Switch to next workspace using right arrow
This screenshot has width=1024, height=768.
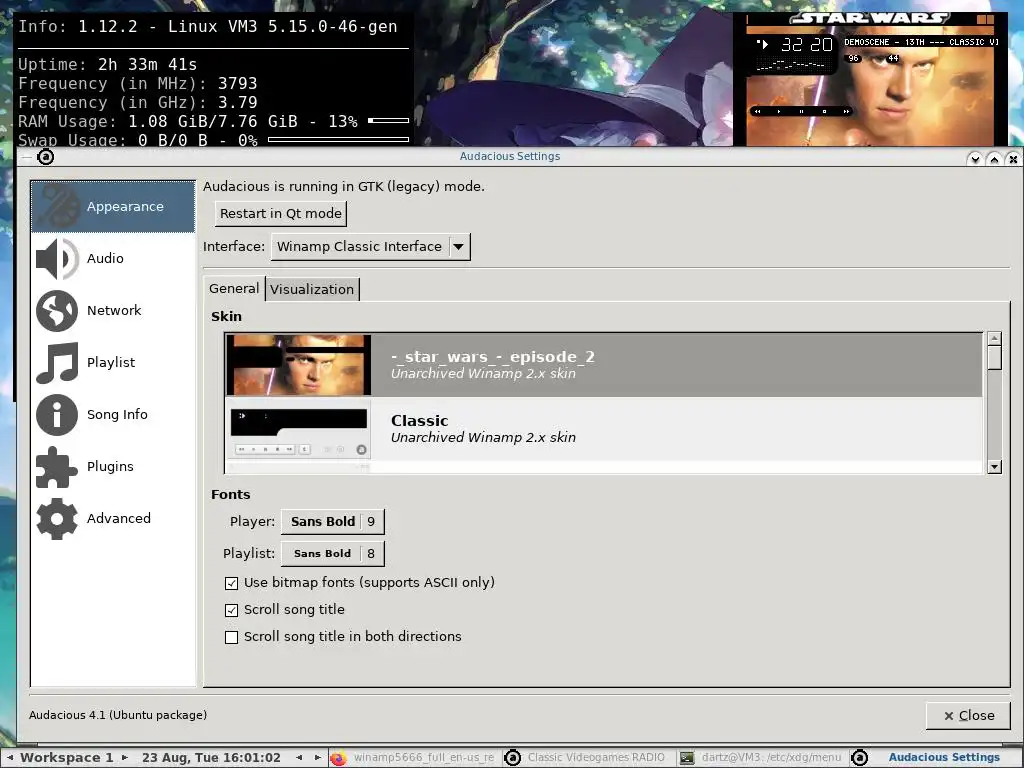(125, 758)
